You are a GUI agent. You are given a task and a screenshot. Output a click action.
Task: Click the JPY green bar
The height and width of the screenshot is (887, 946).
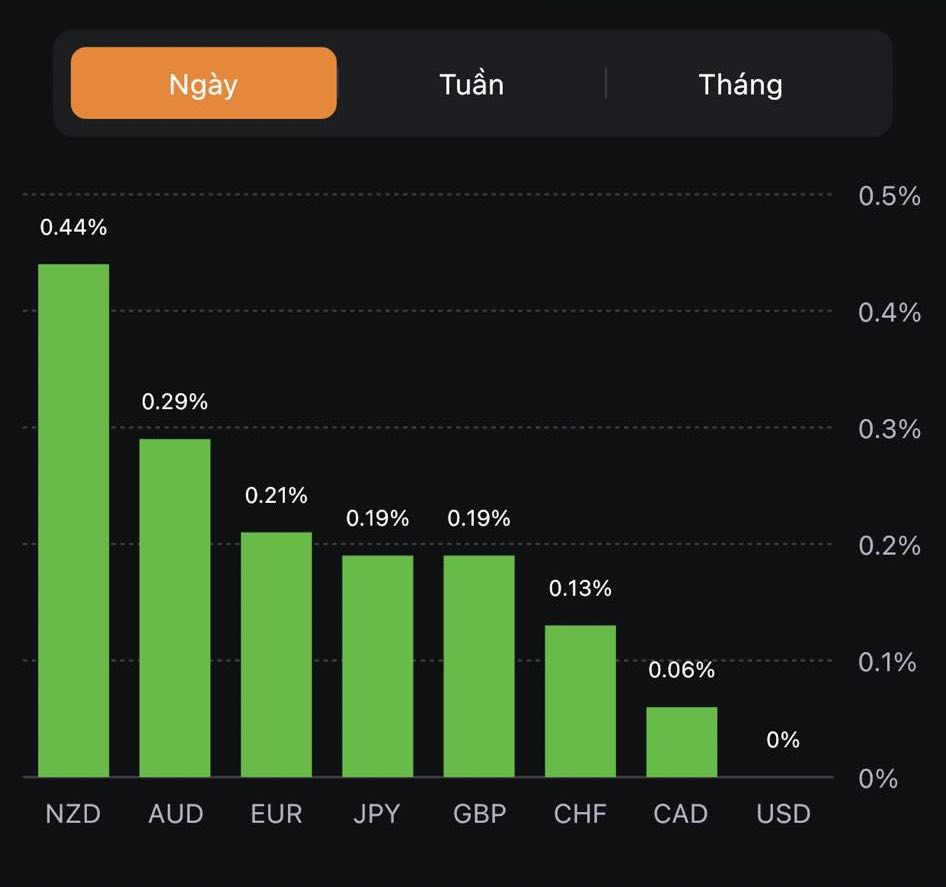(x=377, y=666)
